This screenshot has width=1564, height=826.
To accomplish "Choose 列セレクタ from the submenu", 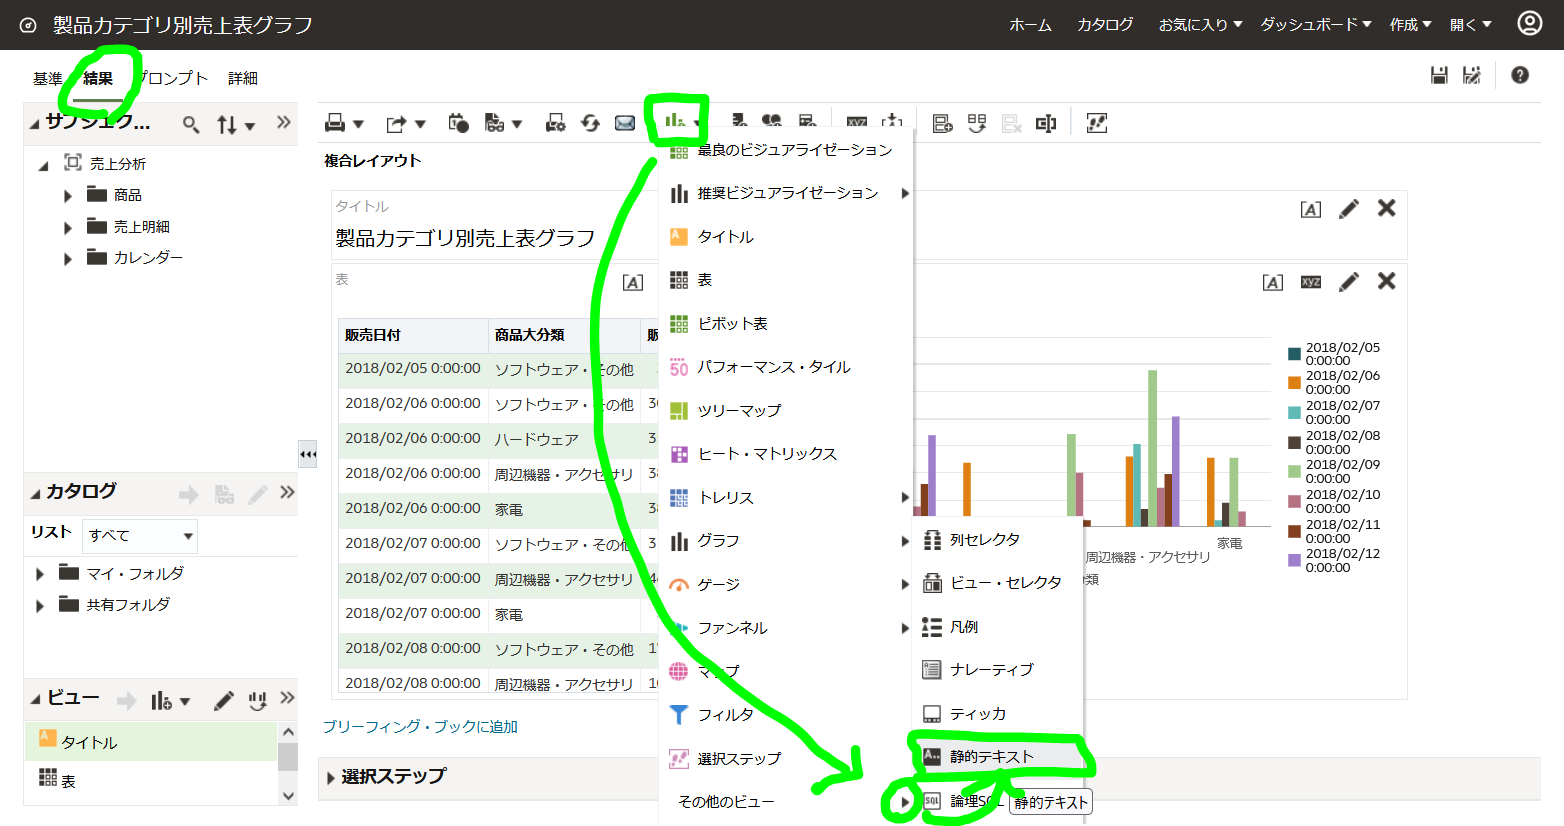I will tap(998, 540).
